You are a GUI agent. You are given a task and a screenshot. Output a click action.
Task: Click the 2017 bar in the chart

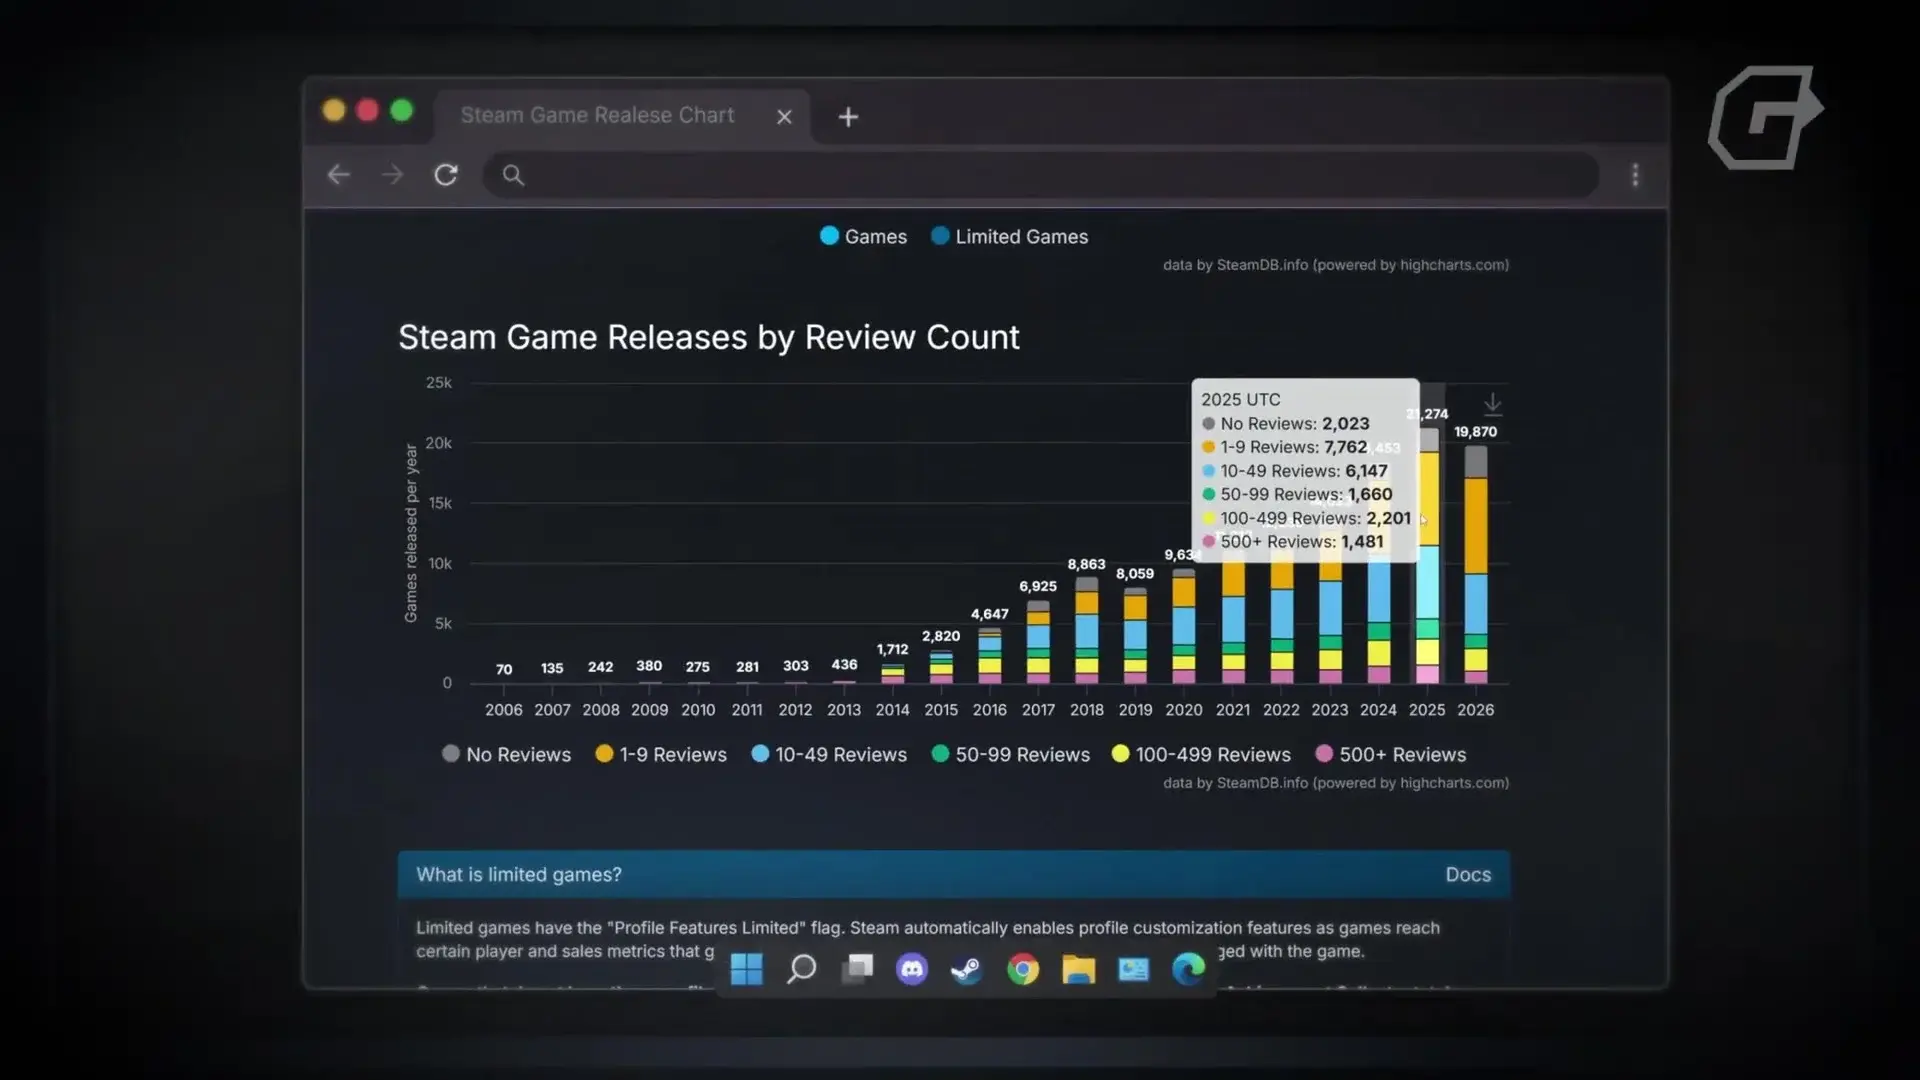[1038, 642]
